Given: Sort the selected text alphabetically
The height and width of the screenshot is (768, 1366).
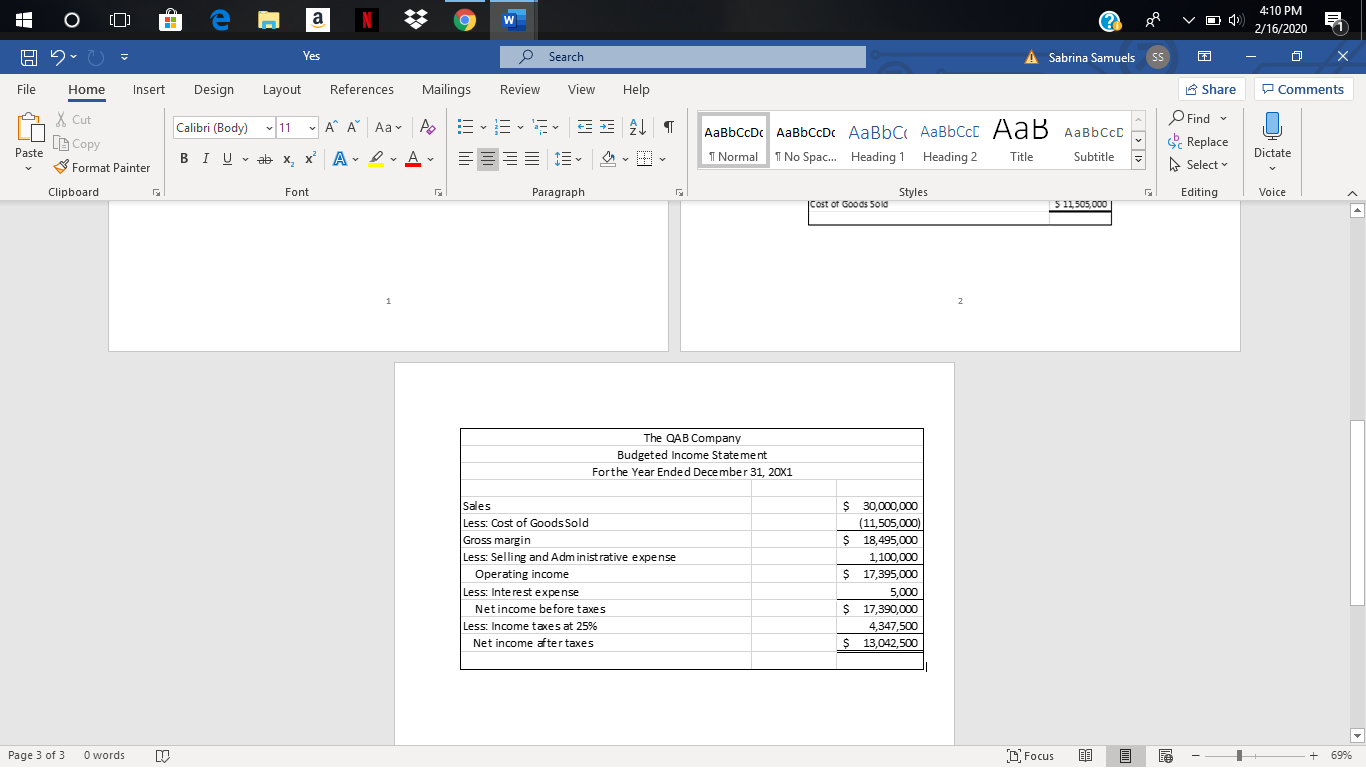Looking at the screenshot, I should pyautogui.click(x=638, y=128).
